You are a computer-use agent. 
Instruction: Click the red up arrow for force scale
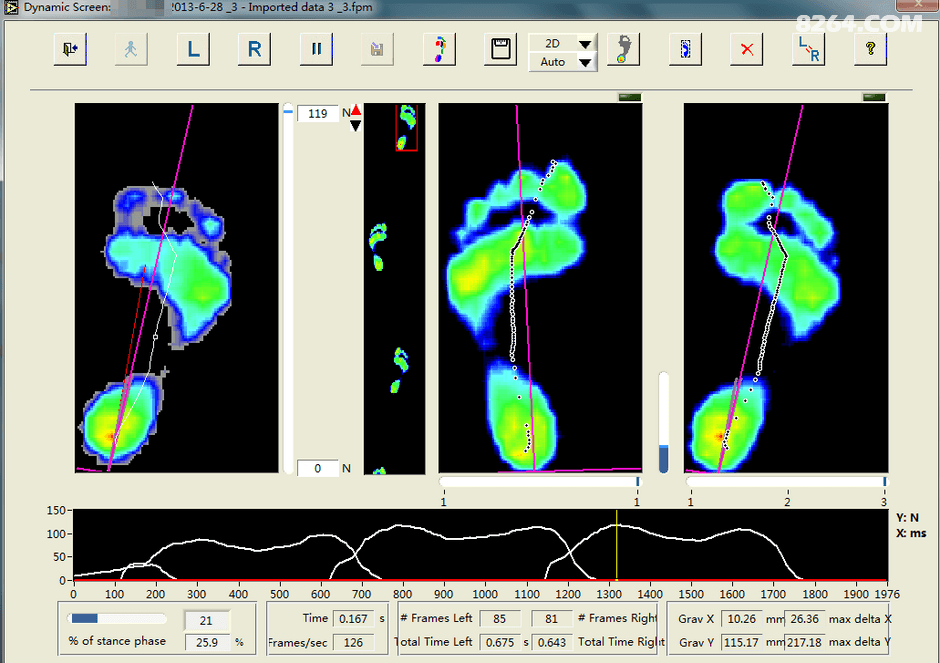tap(356, 110)
